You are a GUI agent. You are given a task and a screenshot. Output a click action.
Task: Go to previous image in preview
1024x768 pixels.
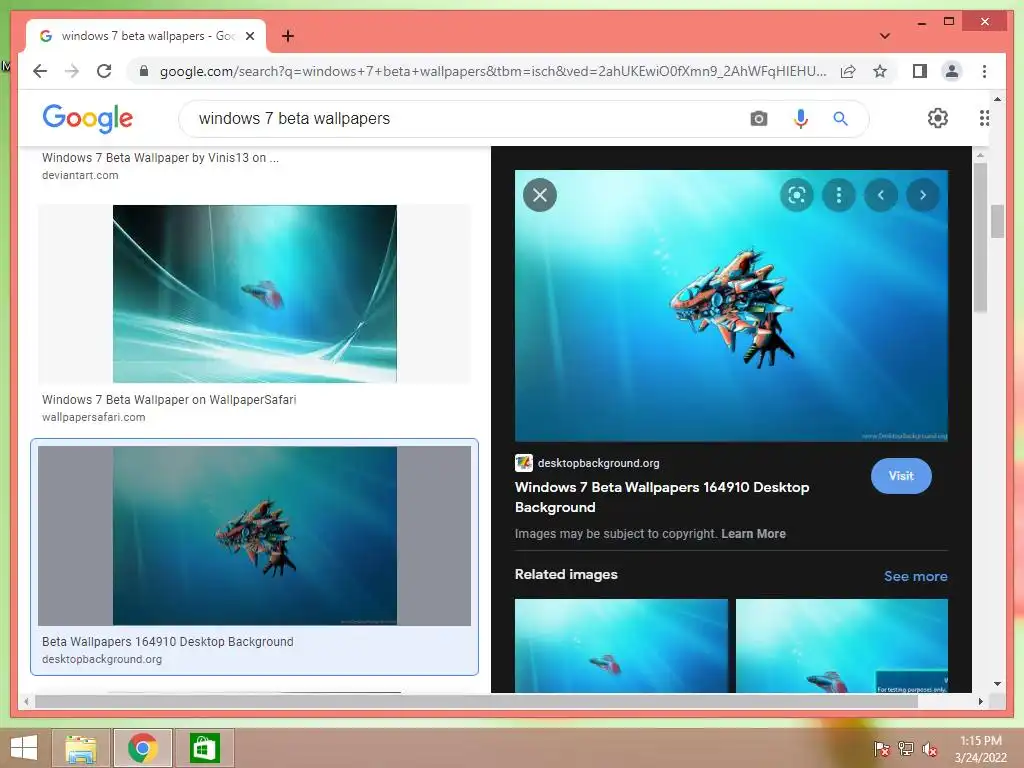pyautogui.click(x=881, y=195)
